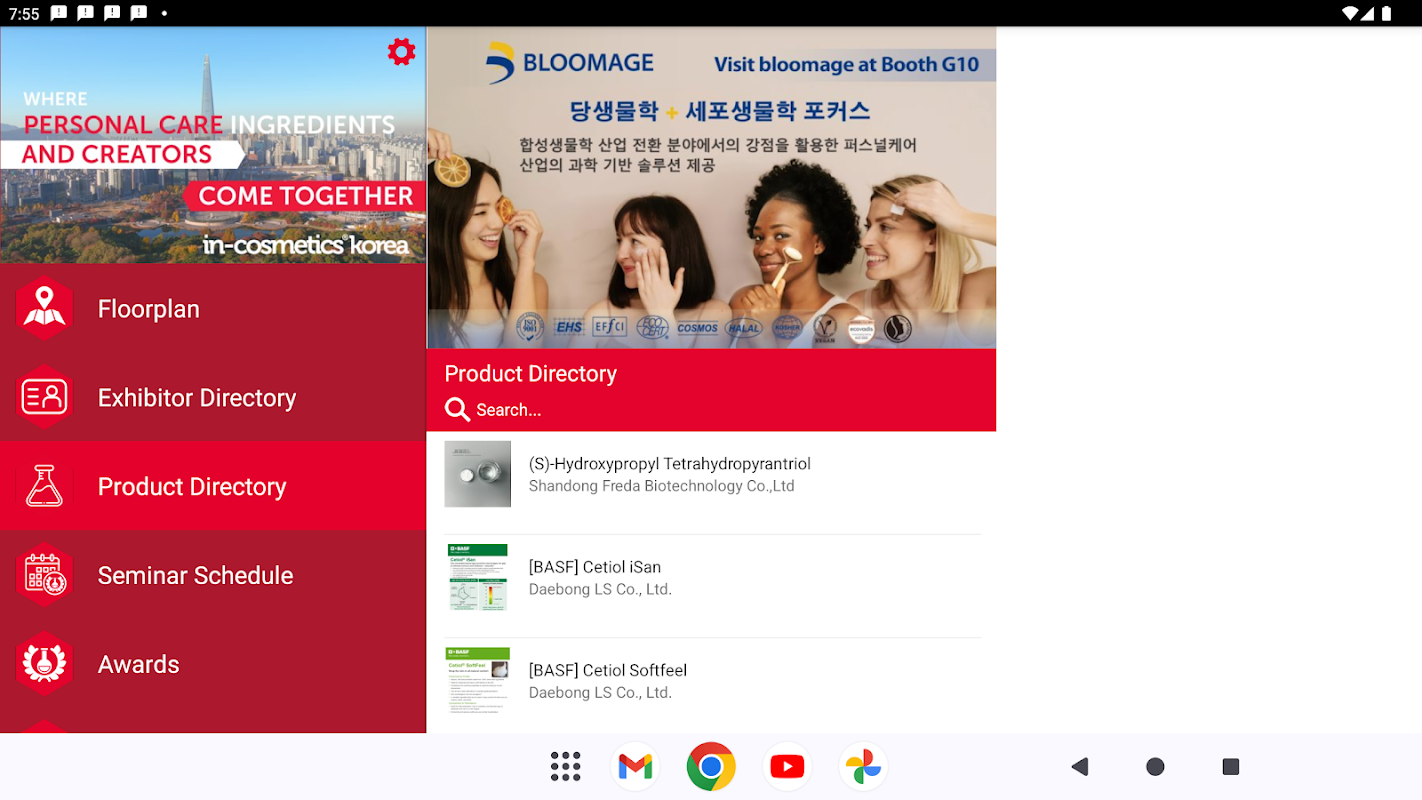
Task: Click the Exhibitor Directory card icon
Action: tap(45, 397)
